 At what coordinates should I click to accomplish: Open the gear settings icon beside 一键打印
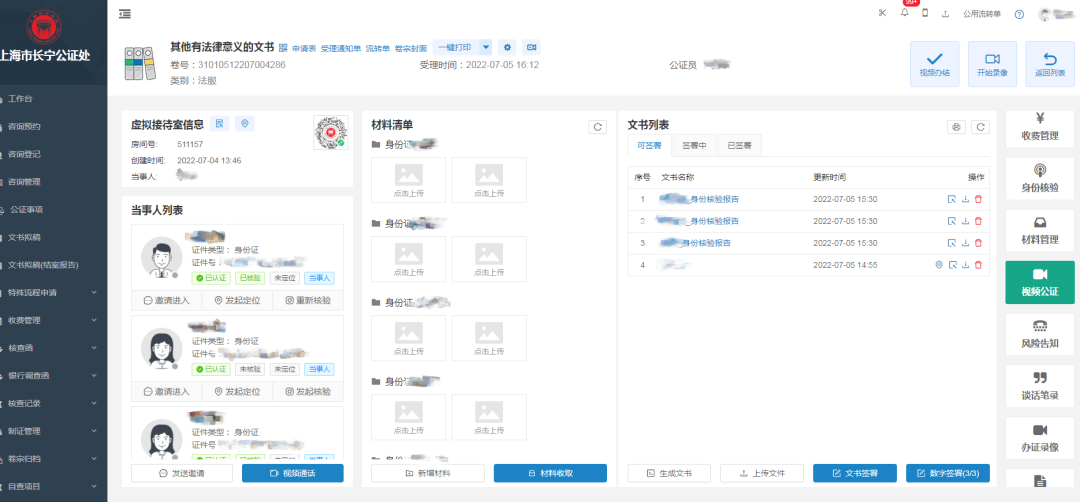[x=507, y=47]
